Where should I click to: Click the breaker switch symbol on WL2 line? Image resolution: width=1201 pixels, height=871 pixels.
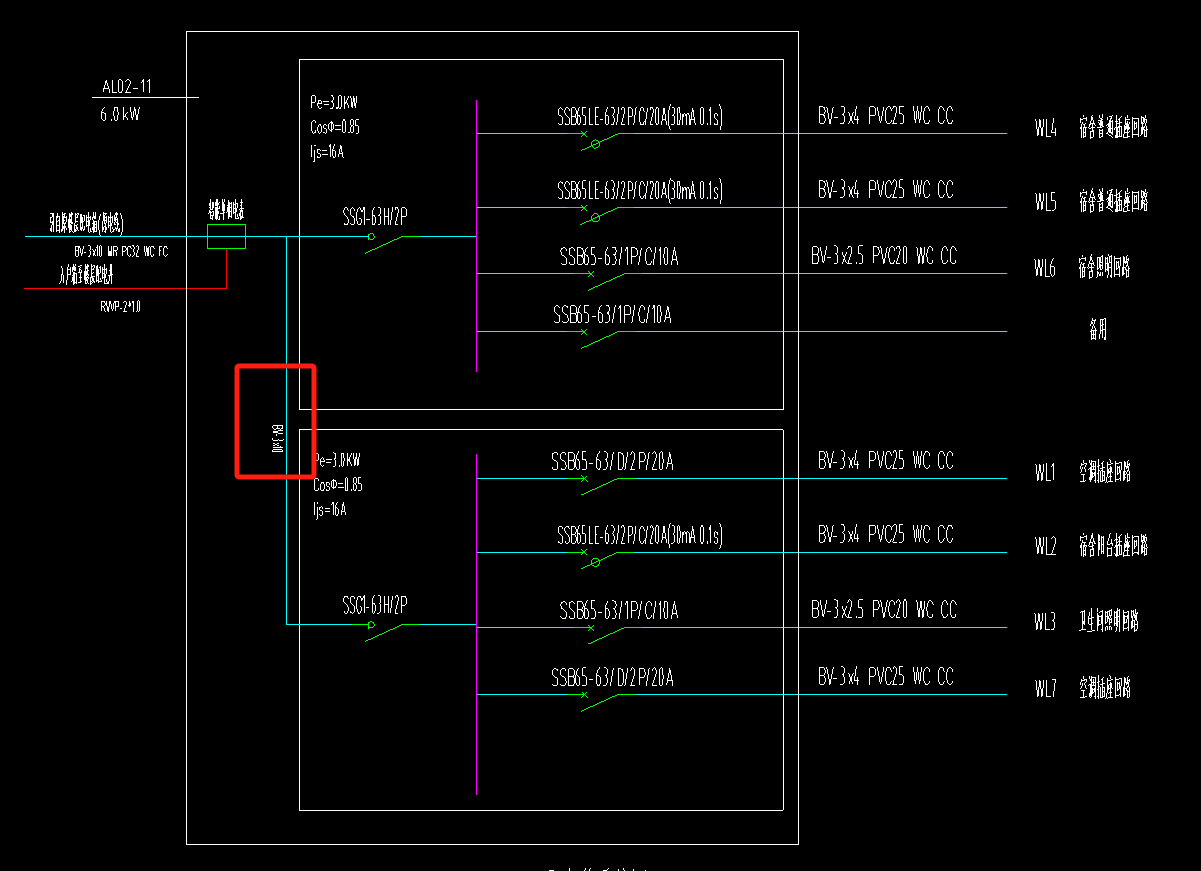[602, 560]
